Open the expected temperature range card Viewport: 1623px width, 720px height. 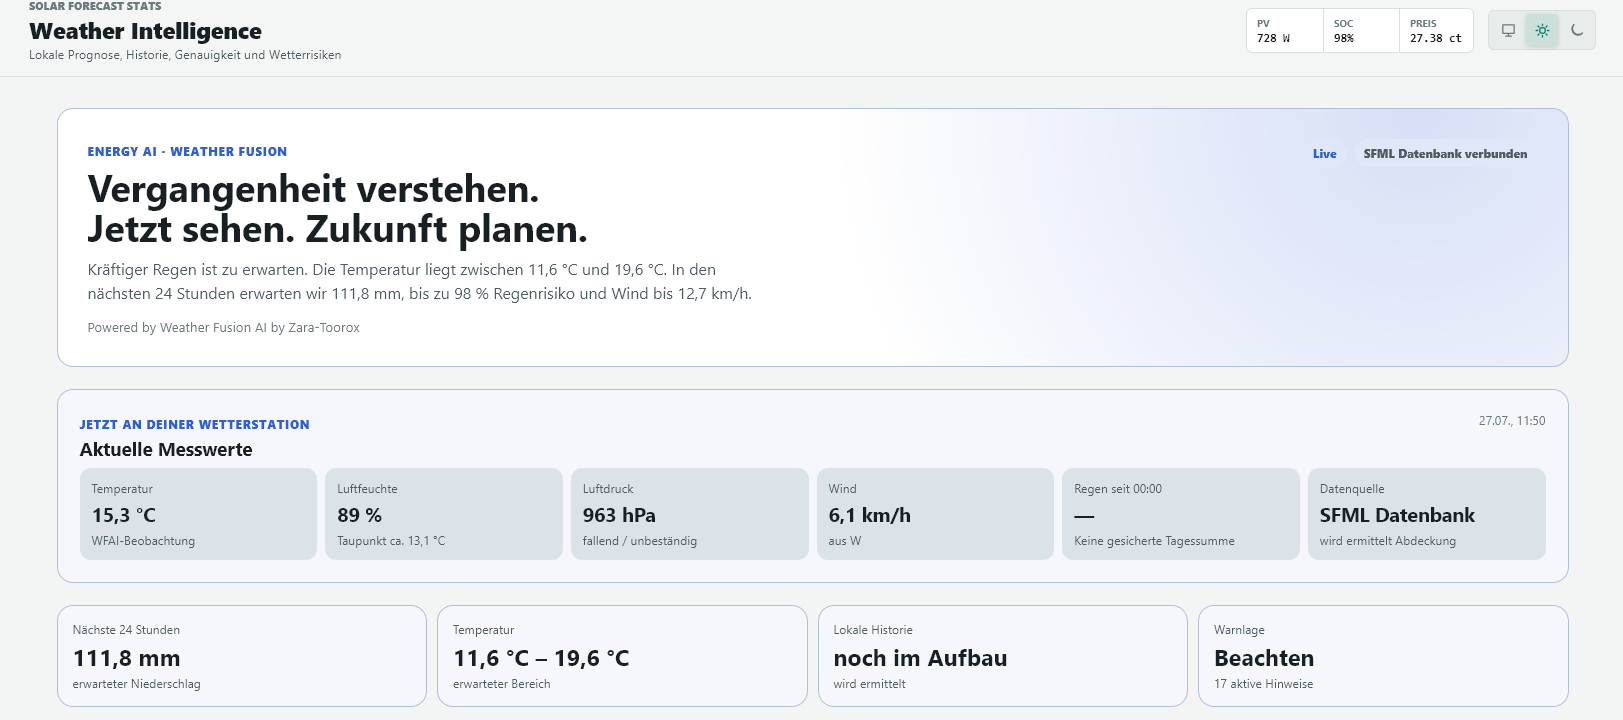[x=622, y=656]
